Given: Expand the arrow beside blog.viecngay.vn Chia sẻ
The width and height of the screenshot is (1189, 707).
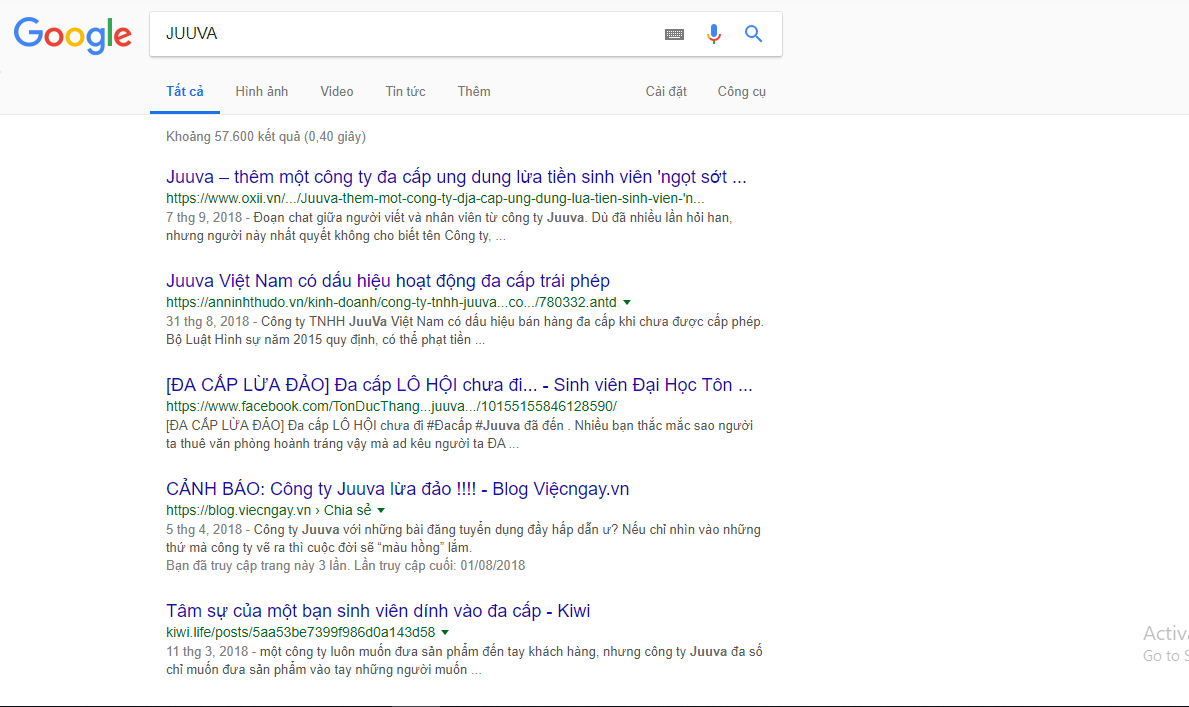Looking at the screenshot, I should coord(381,510).
